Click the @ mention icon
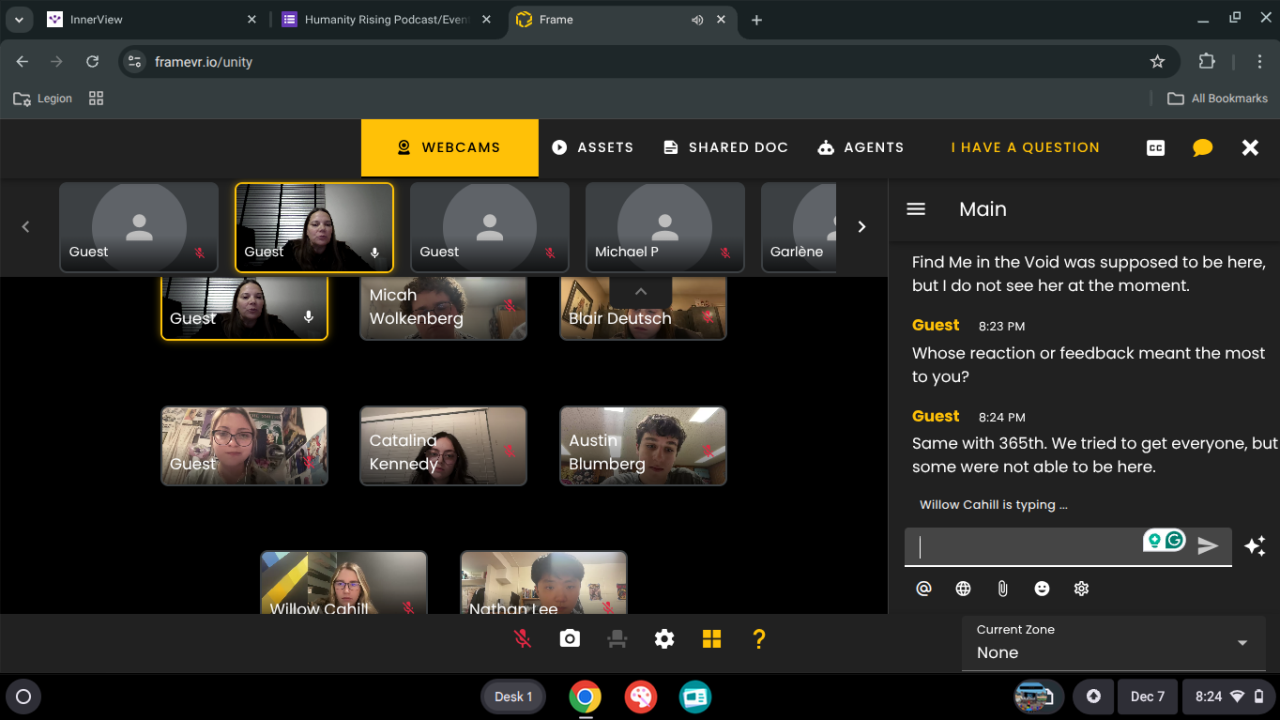Image resolution: width=1280 pixels, height=720 pixels. pyautogui.click(x=924, y=589)
